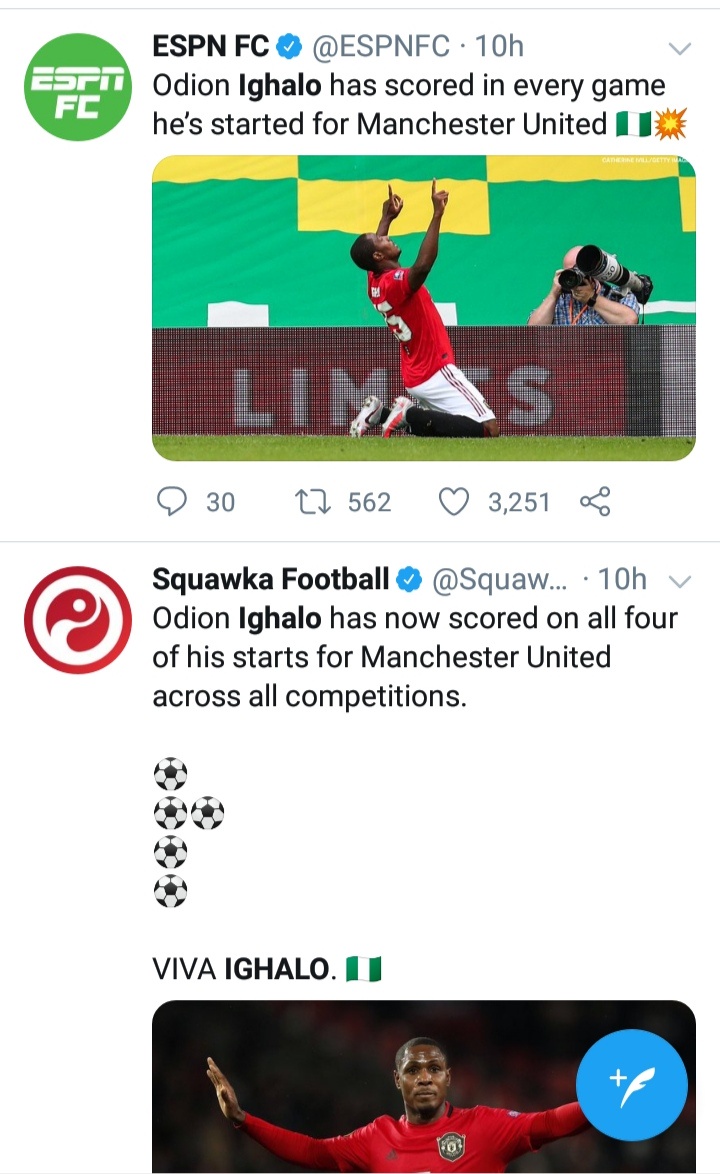
Task: Open the ESPN FC account name
Action: 210,46
